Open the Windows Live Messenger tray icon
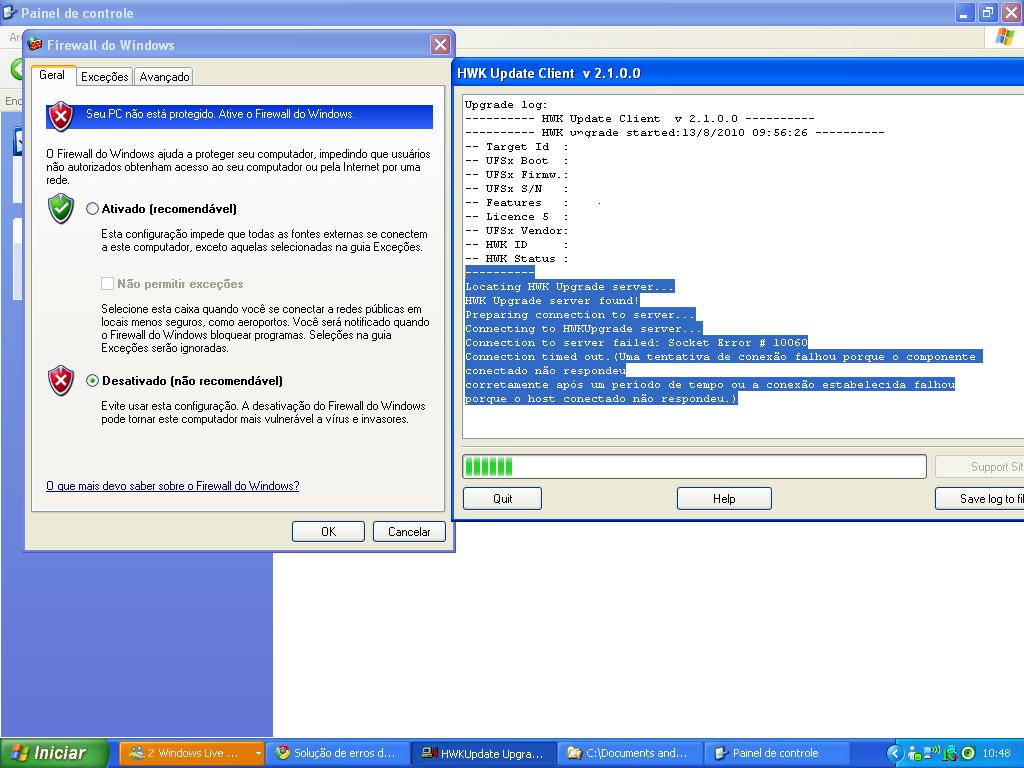This screenshot has width=1024, height=768. (x=914, y=754)
